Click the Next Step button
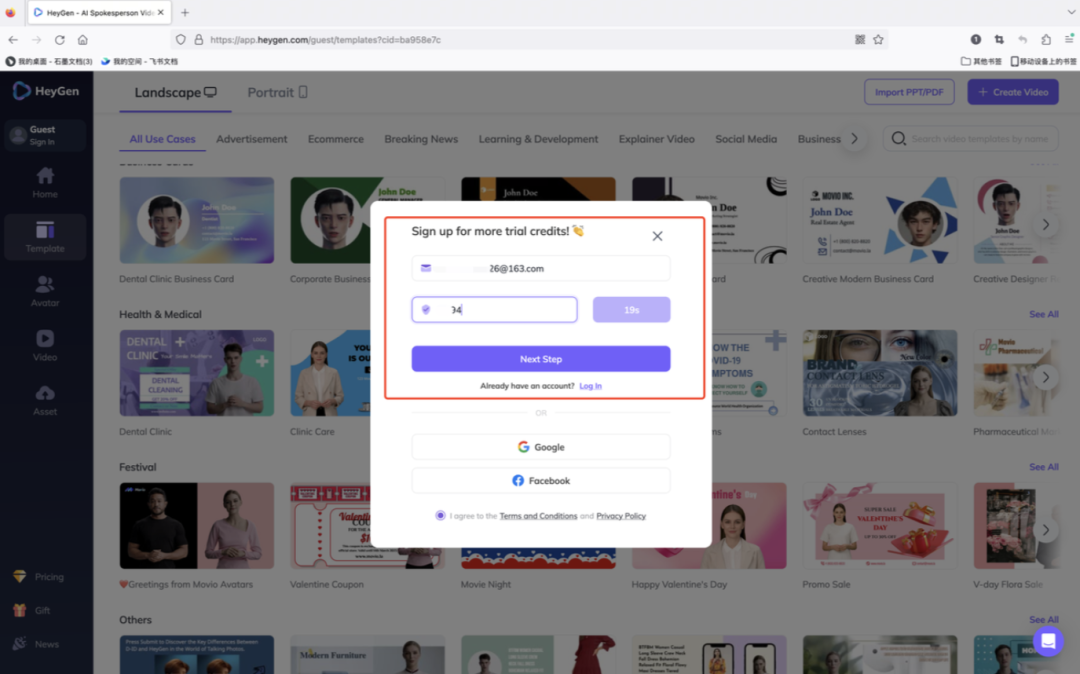The width and height of the screenshot is (1080, 674). pyautogui.click(x=541, y=359)
